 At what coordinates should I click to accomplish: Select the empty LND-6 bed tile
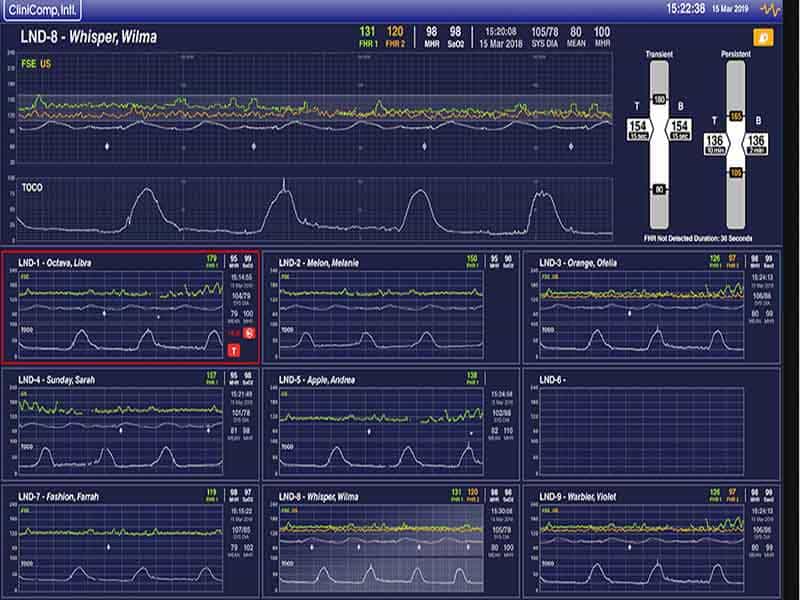(x=652, y=424)
